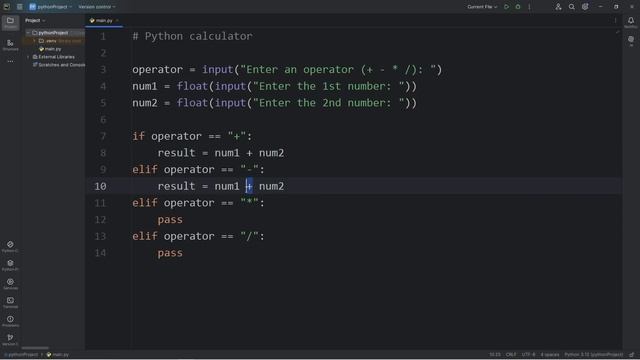Click the selected + on line 10
The height and width of the screenshot is (360, 640).
tap(249, 186)
